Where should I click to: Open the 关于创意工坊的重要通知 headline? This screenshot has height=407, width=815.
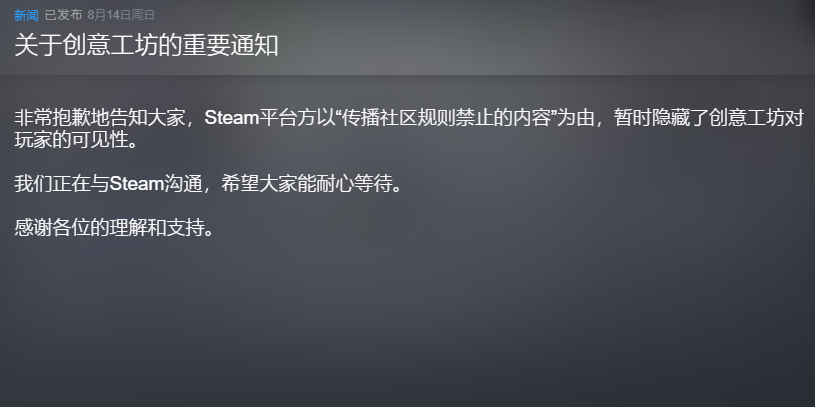(146, 46)
